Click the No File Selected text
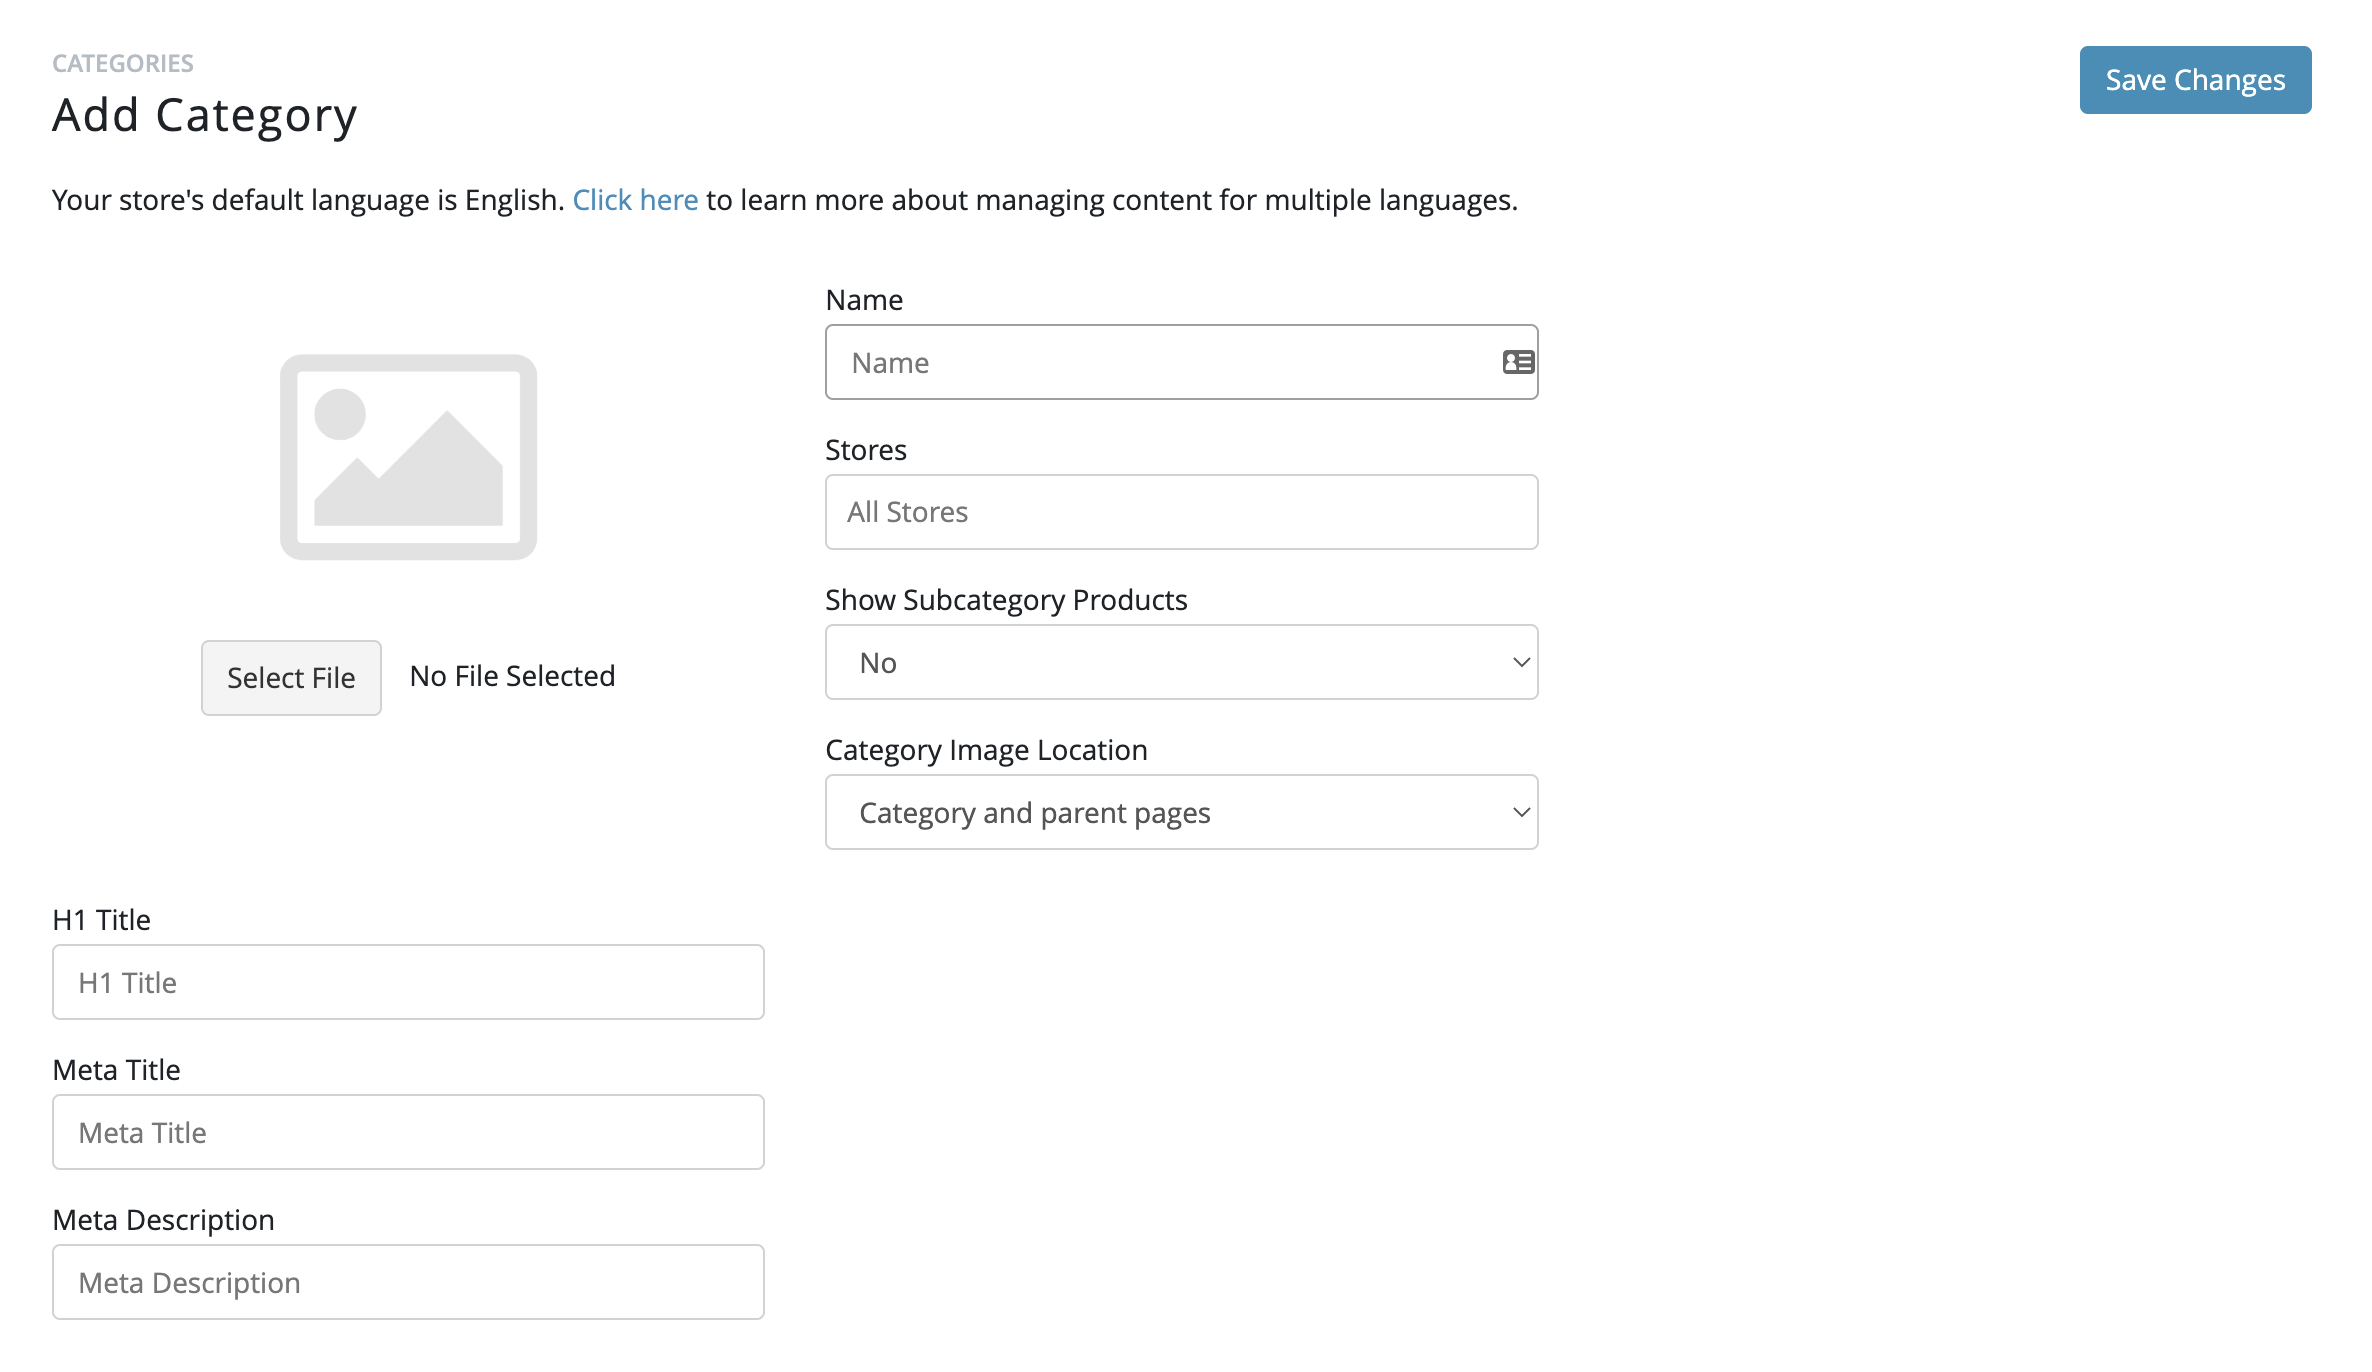Screen dimensions: 2372x1372 pyautogui.click(x=512, y=676)
